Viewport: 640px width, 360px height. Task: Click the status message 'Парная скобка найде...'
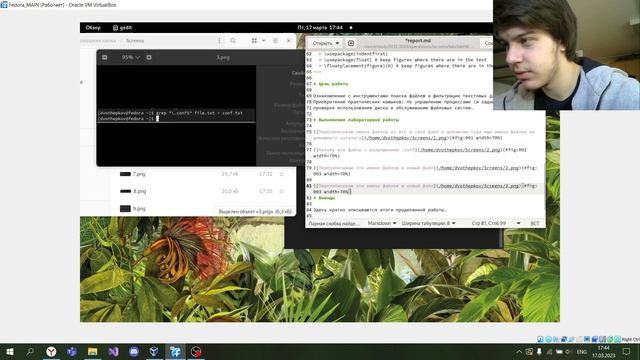(x=334, y=224)
